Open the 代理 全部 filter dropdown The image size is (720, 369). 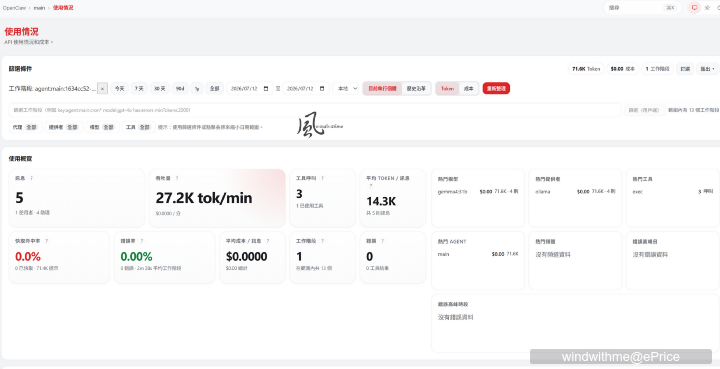point(25,127)
